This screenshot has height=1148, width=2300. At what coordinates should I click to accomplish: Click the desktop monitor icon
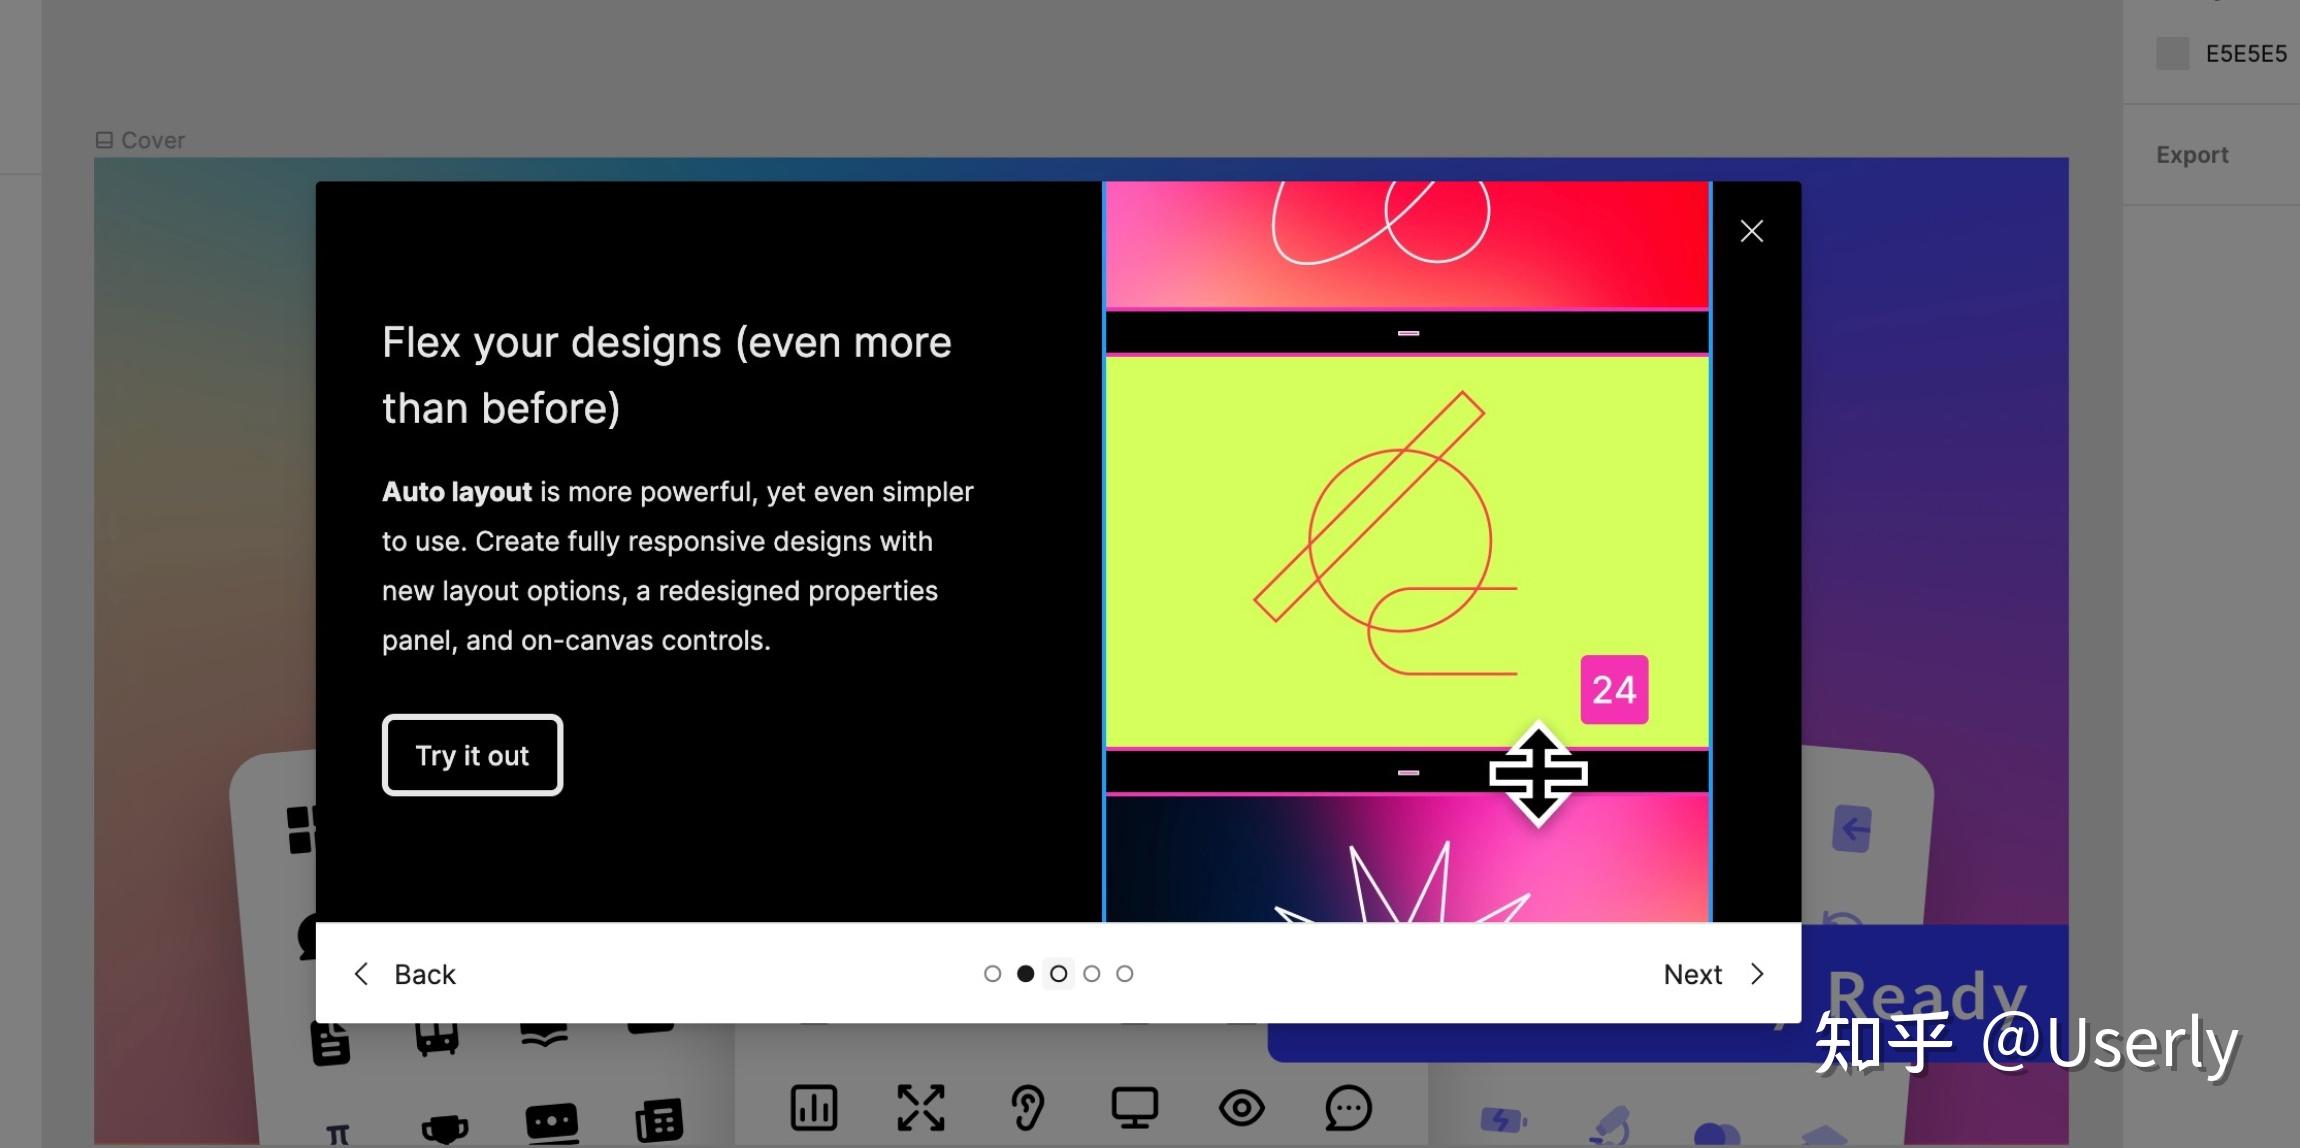1134,1107
